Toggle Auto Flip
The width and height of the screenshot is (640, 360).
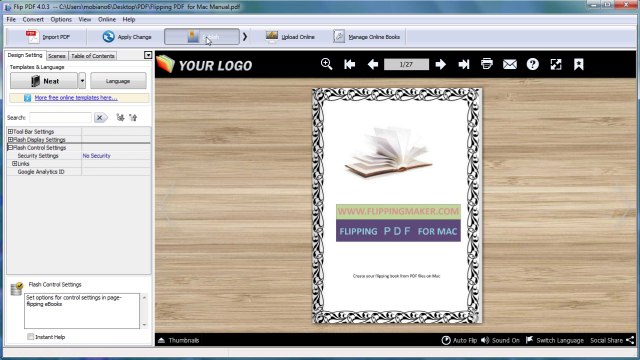tap(459, 340)
